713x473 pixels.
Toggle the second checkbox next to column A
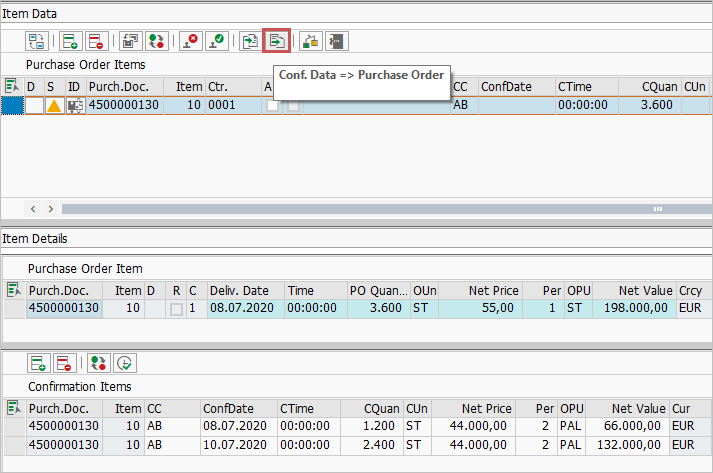pyautogui.click(x=294, y=106)
